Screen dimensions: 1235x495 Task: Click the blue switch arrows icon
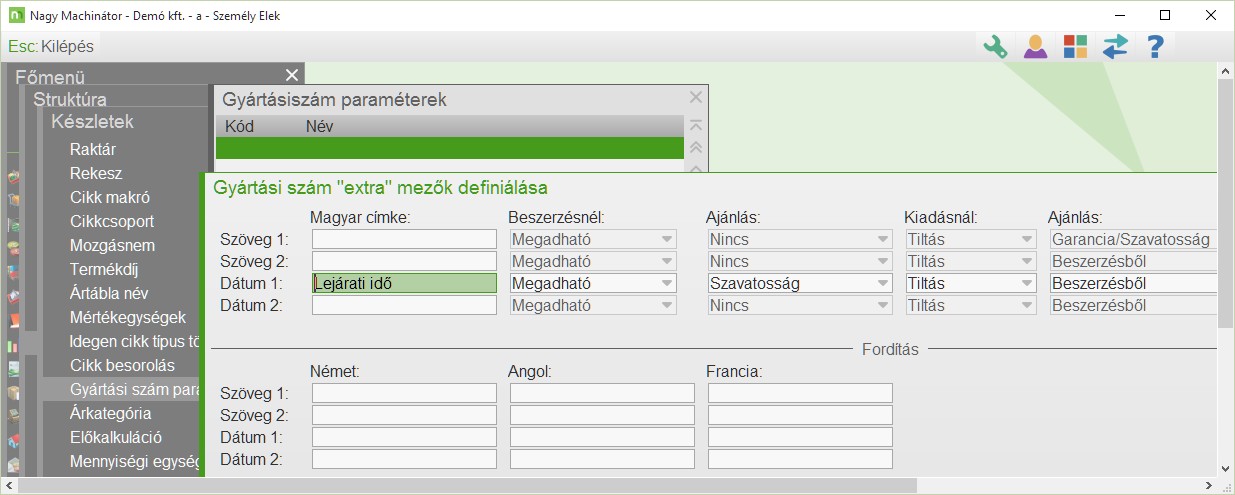(x=1115, y=46)
